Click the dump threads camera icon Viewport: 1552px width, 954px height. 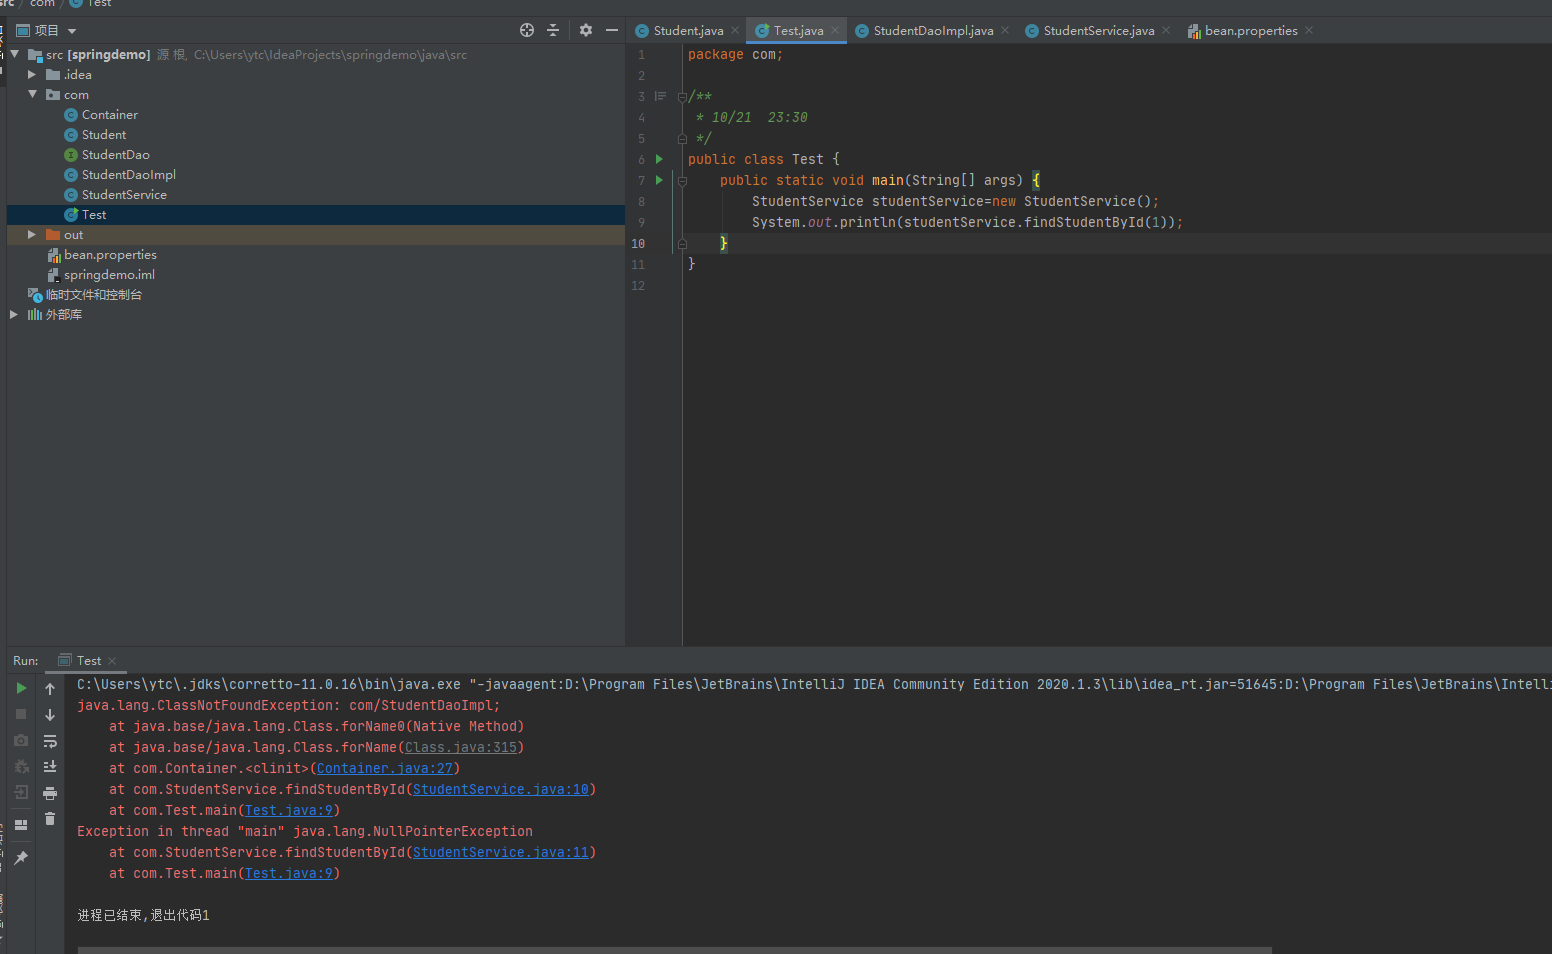pyautogui.click(x=21, y=740)
